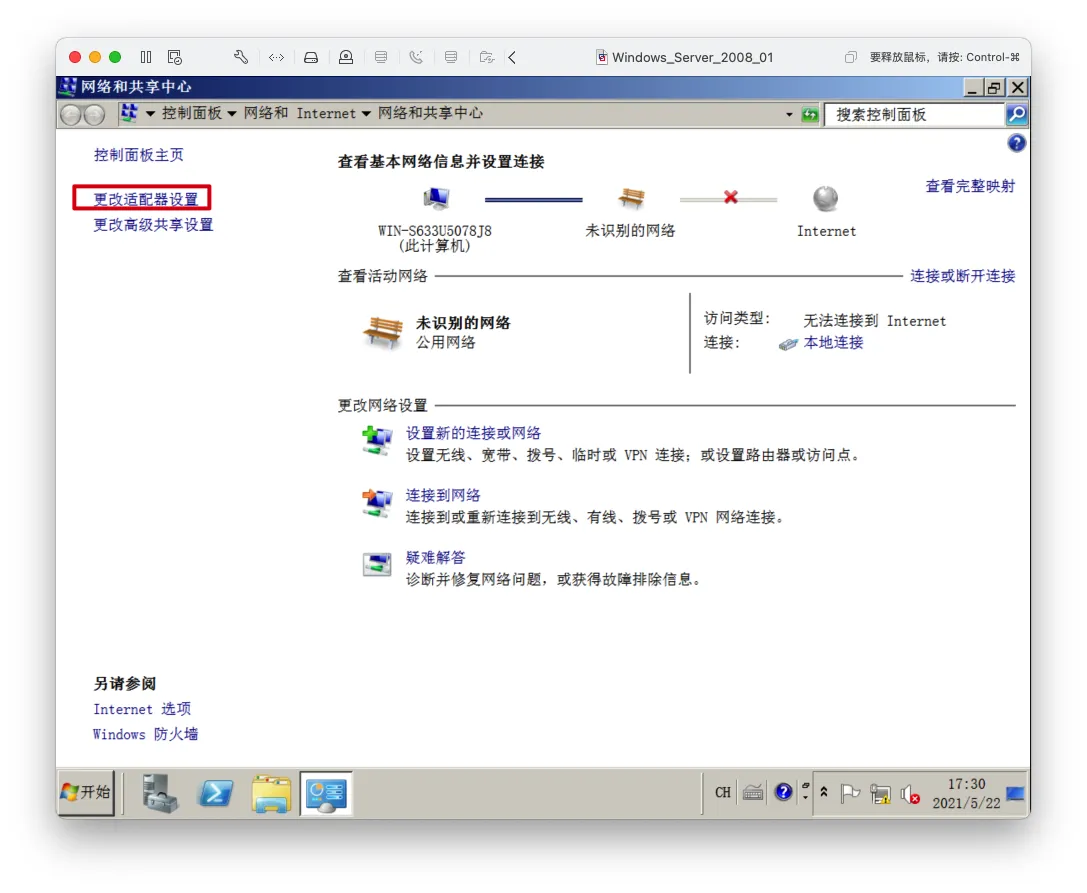1087x893 pixels.
Task: Click the large bench icon under active networks
Action: click(x=383, y=332)
